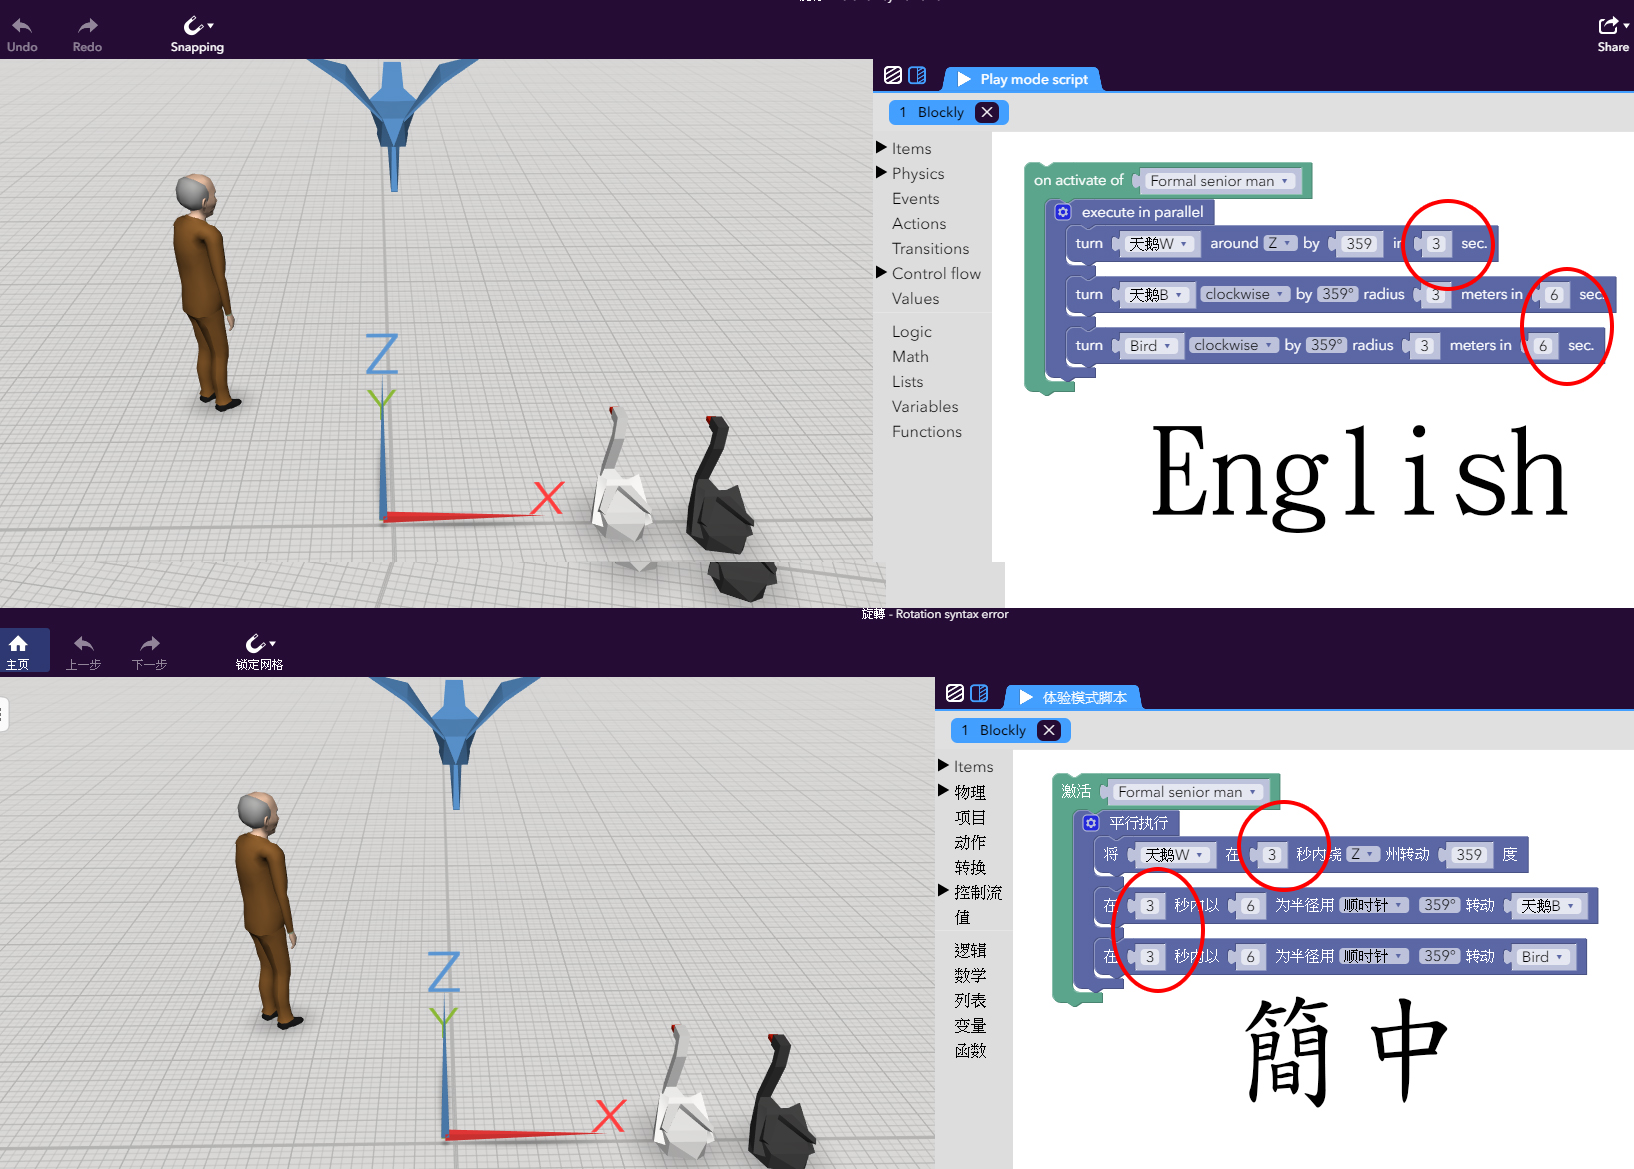Open the Transitions block category

(x=930, y=249)
